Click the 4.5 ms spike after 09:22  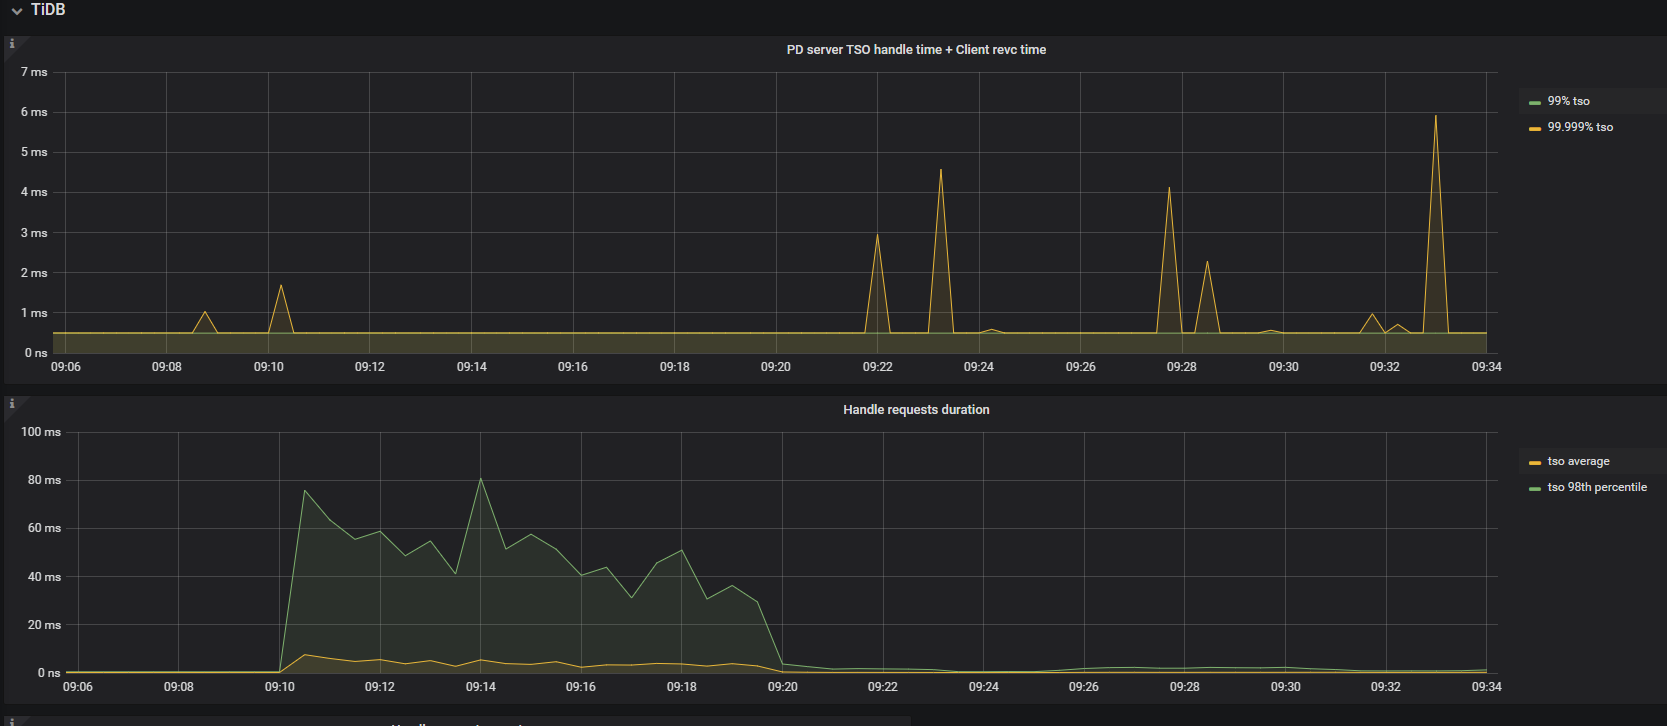(x=940, y=171)
